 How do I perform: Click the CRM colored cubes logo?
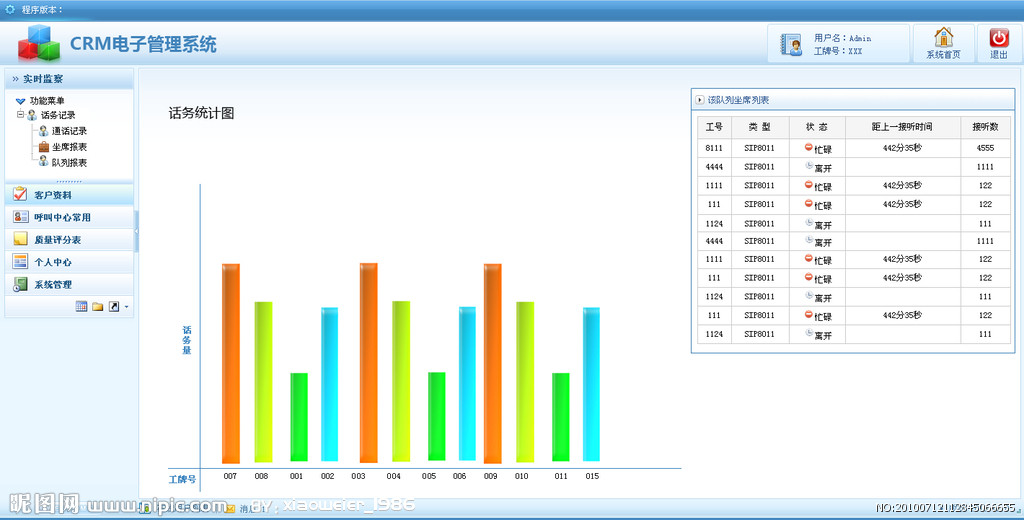click(38, 43)
